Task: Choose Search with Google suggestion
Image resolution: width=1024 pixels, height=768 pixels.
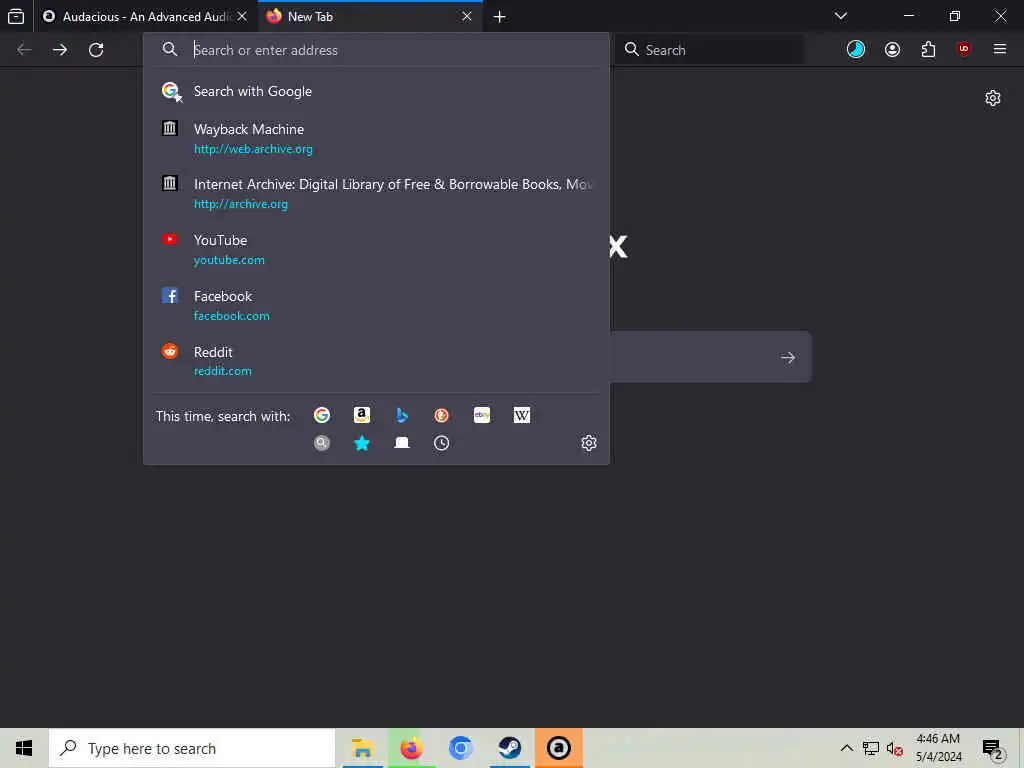Action: point(377,91)
